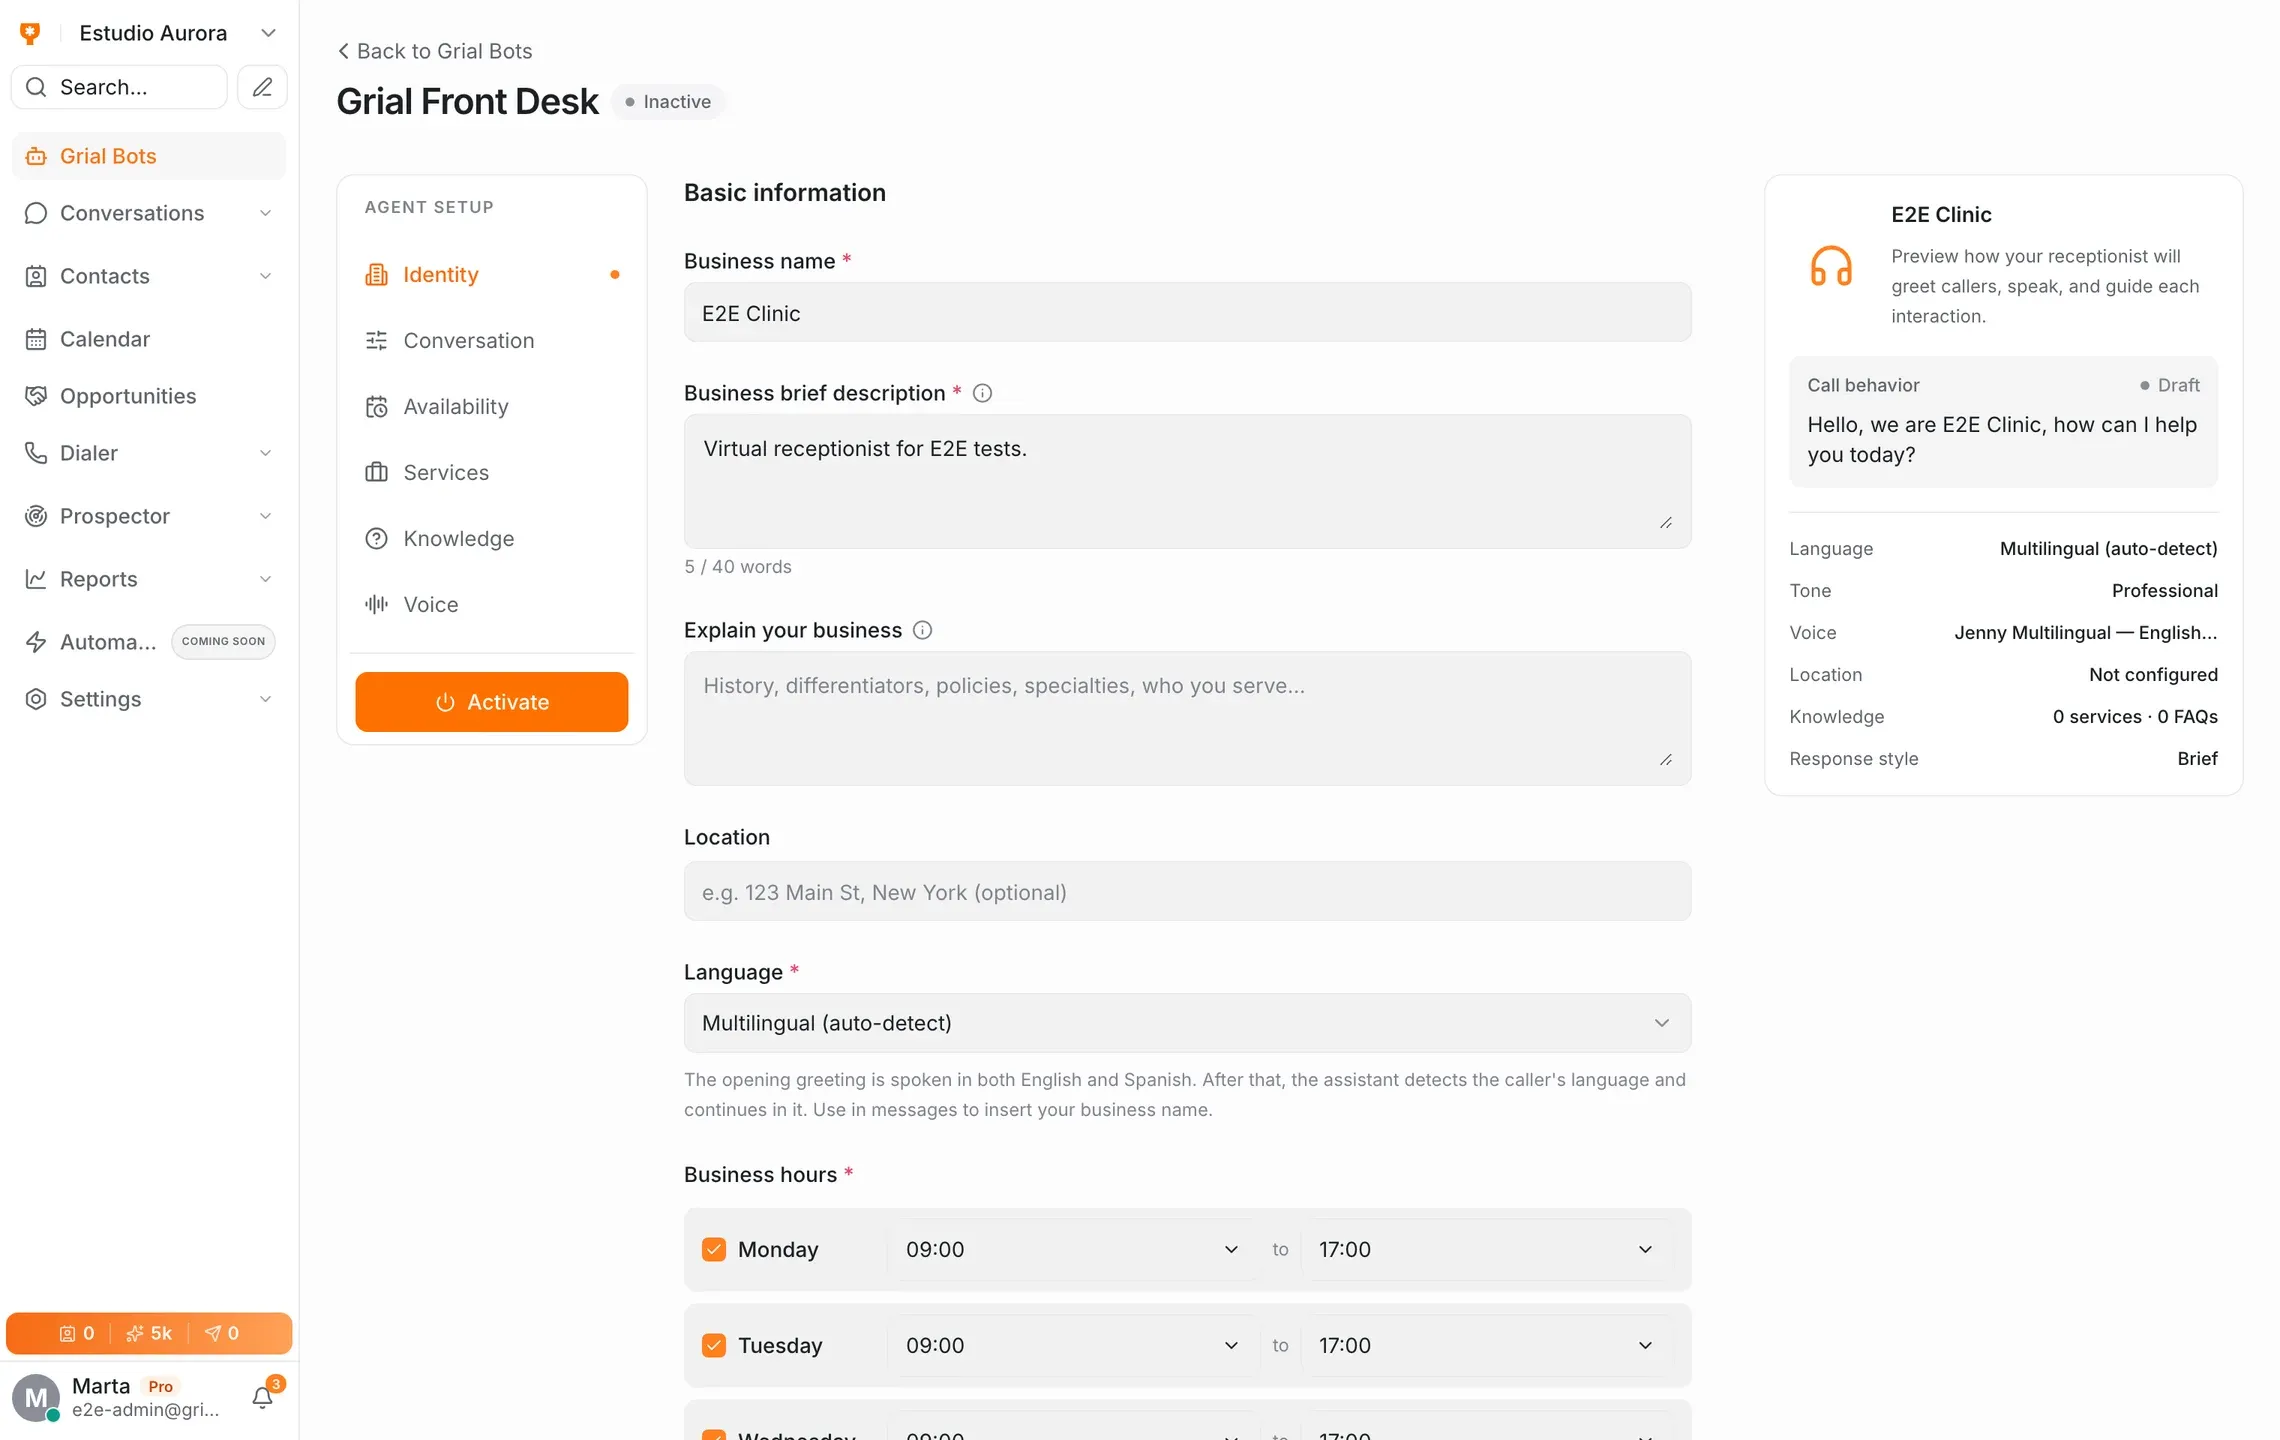The width and height of the screenshot is (2280, 1440).
Task: Click the Services briefcase icon
Action: 376,472
